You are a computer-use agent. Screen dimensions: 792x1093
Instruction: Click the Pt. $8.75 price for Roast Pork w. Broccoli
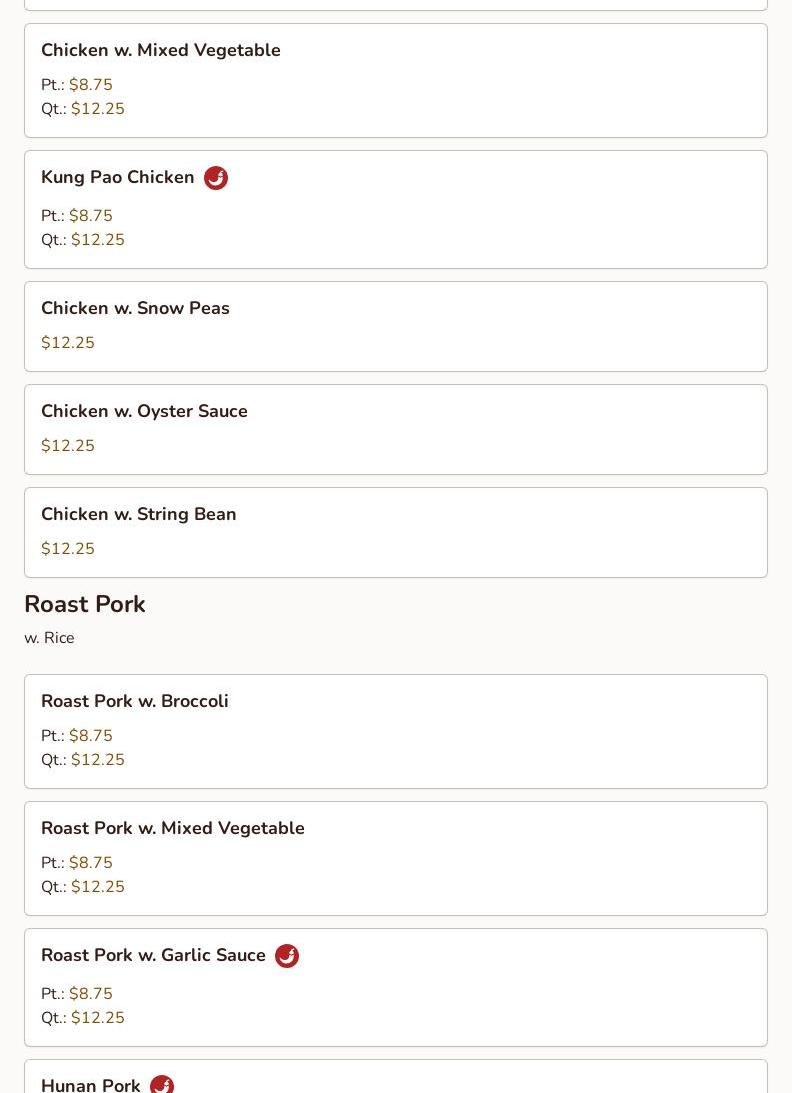point(77,735)
